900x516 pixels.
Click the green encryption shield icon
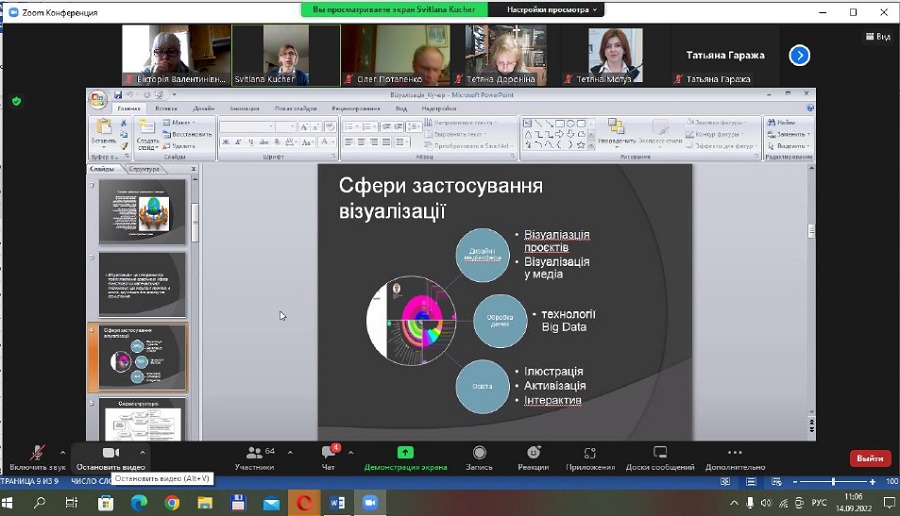(16, 101)
